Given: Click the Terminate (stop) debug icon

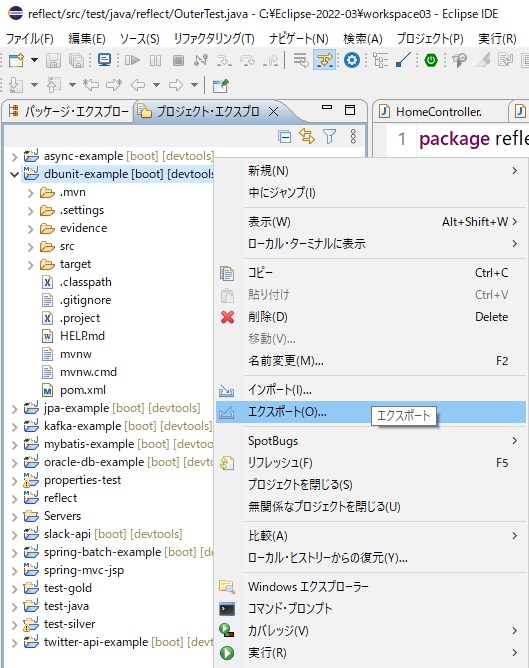Looking at the screenshot, I should (178, 60).
